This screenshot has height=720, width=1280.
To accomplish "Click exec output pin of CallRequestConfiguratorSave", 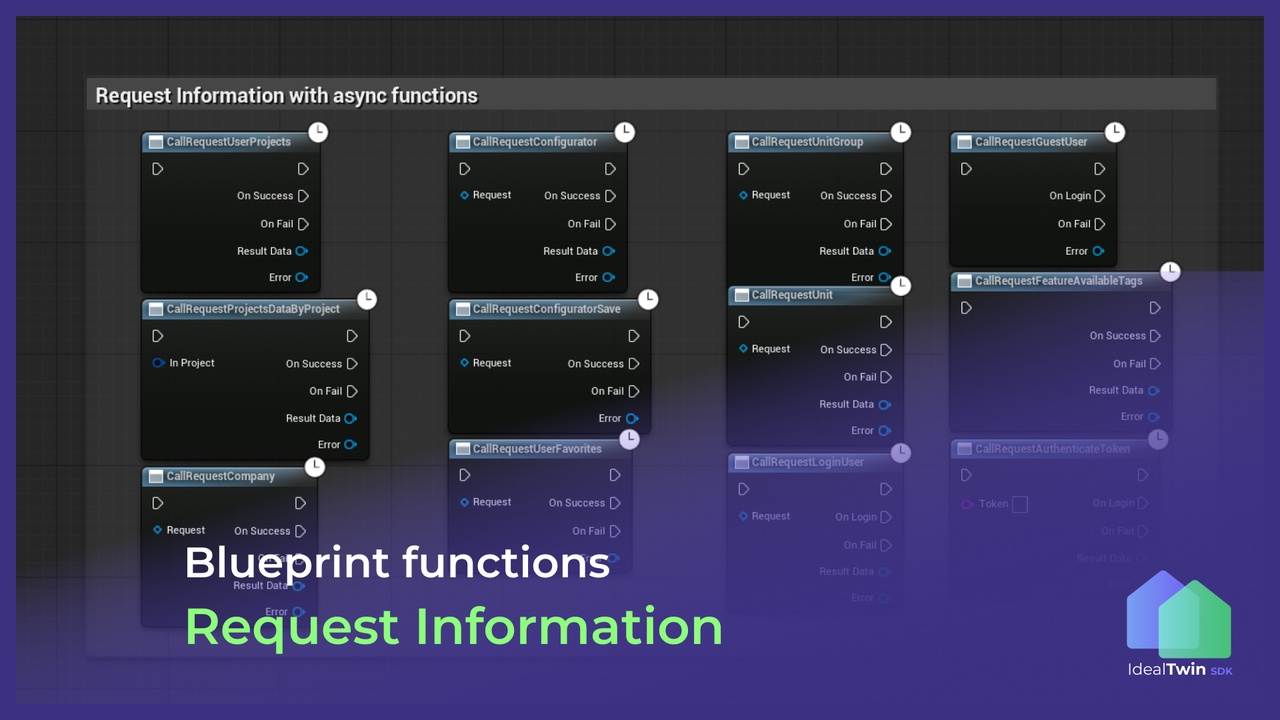I will tap(633, 336).
